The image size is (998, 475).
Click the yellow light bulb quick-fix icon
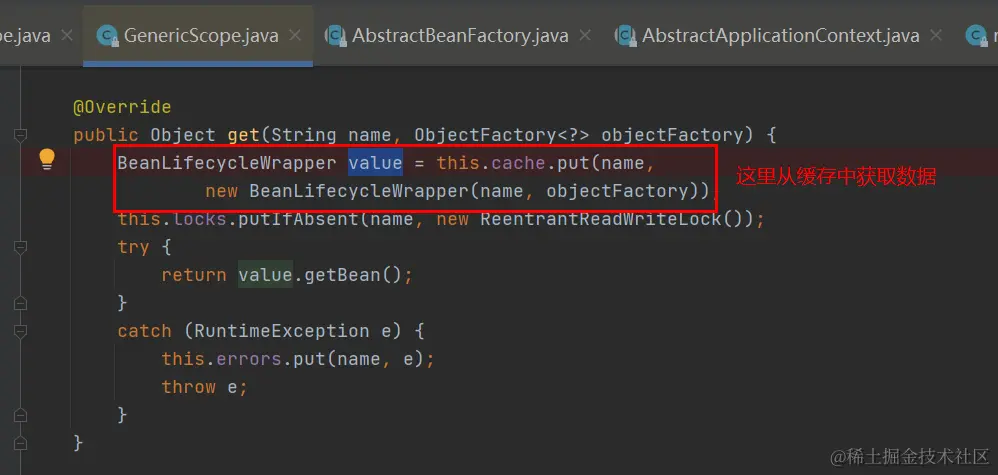(48, 159)
